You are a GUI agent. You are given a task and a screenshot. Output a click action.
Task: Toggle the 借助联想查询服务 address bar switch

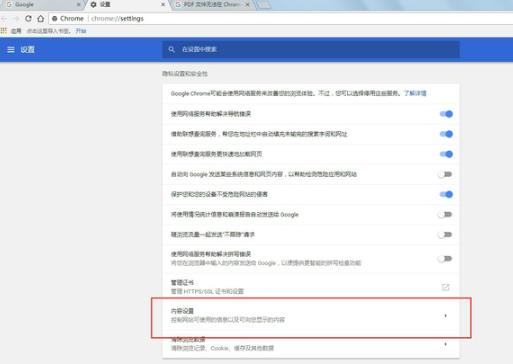tap(446, 134)
